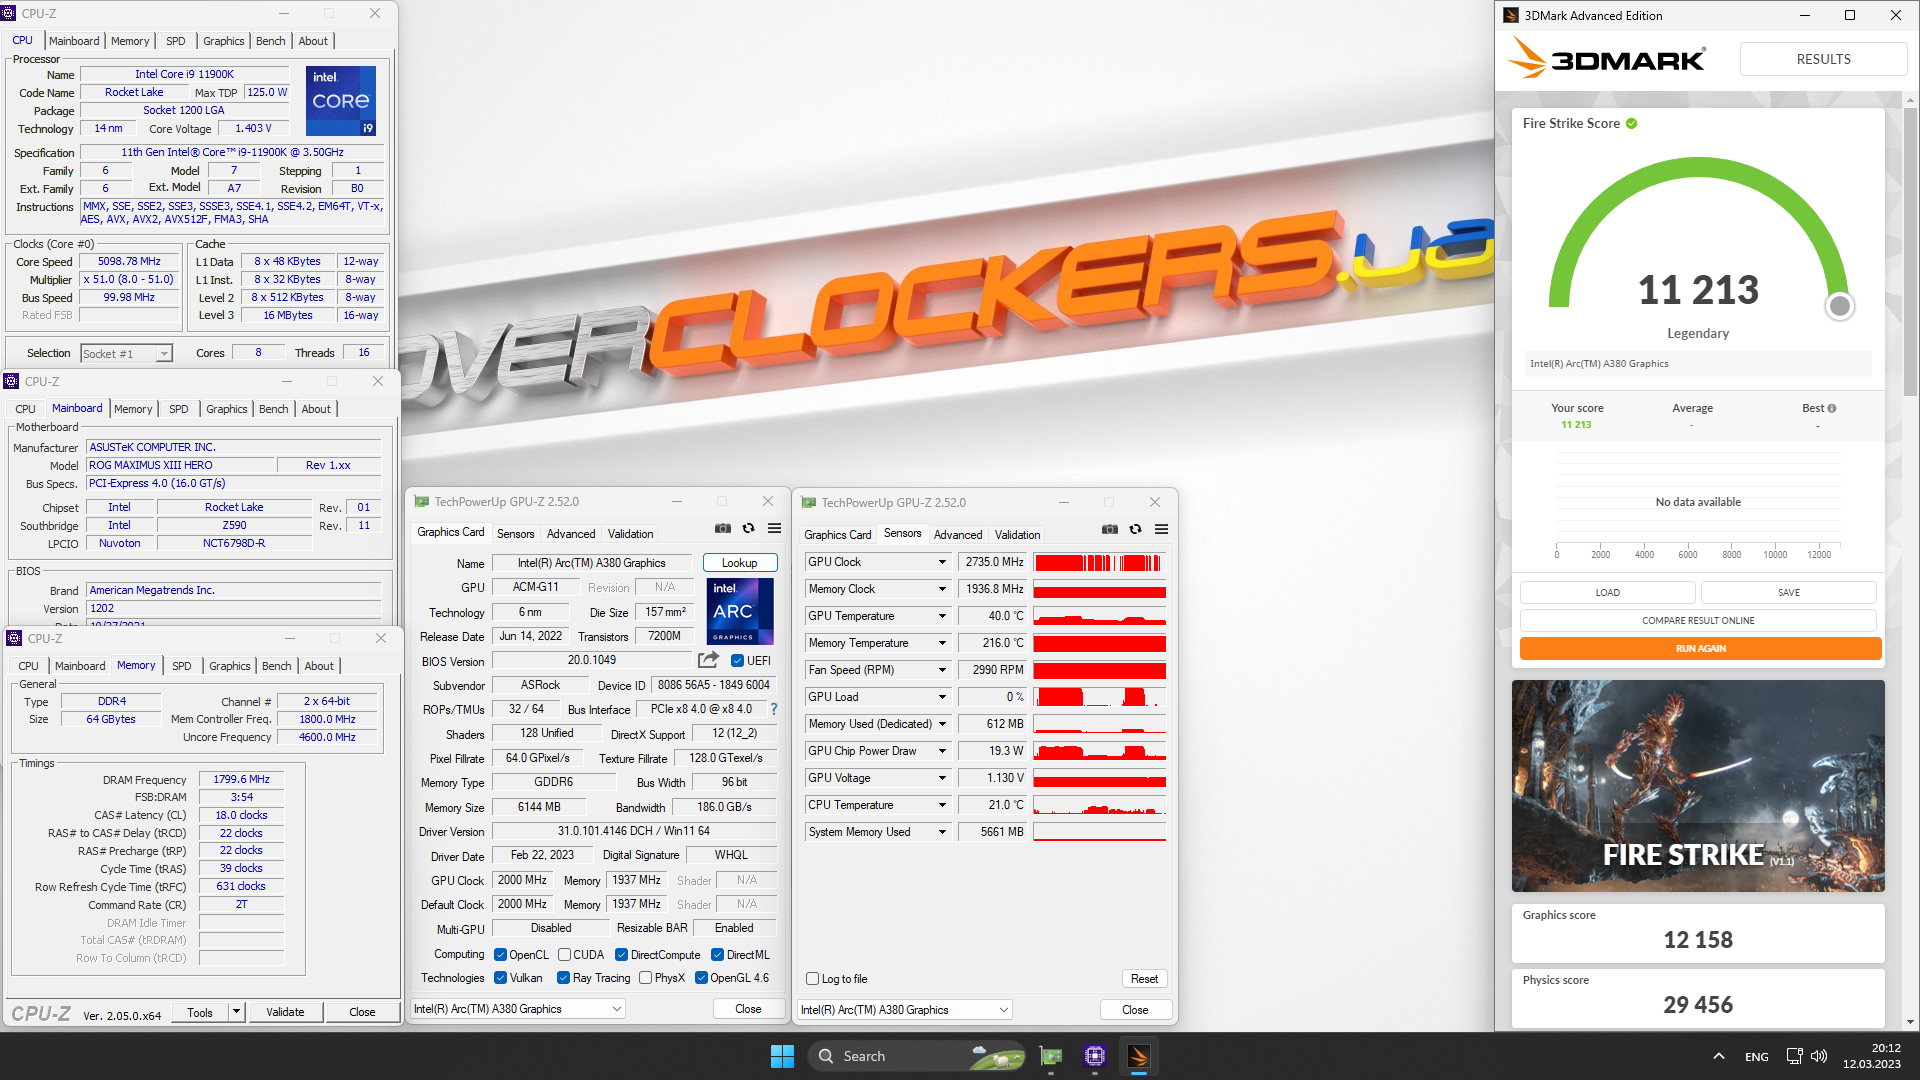
Task: Click the 3DMark logo in the header
Action: pyautogui.click(x=1607, y=59)
